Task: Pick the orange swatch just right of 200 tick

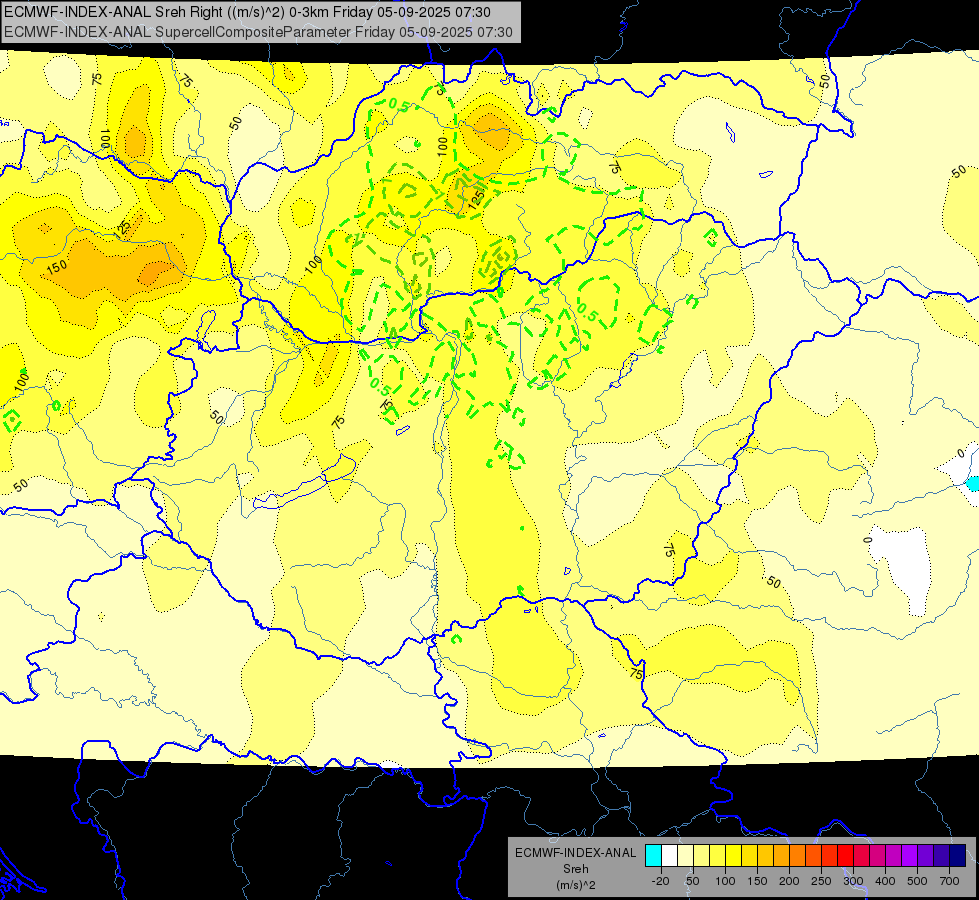Action: [797, 856]
